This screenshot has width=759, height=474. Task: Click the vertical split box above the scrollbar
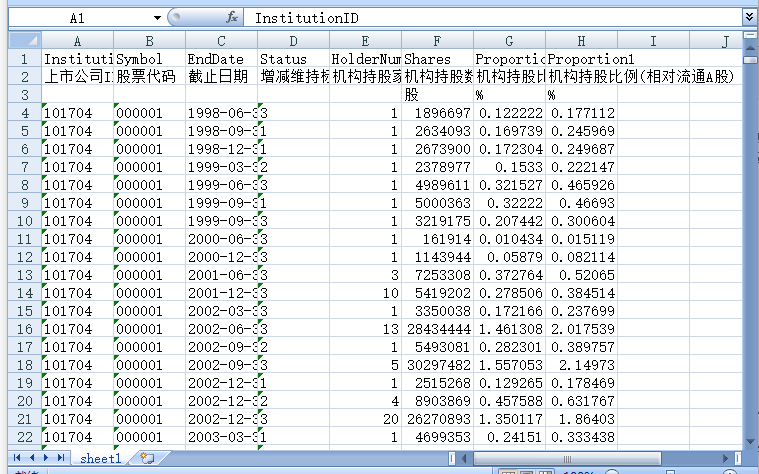pos(750,35)
